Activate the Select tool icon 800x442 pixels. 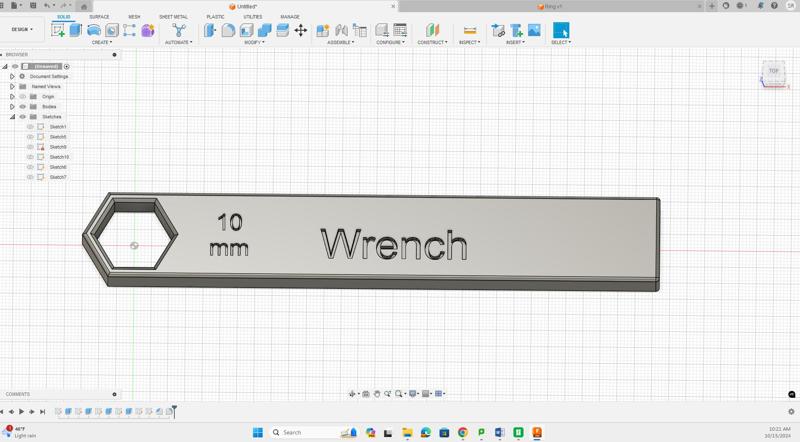click(x=560, y=30)
